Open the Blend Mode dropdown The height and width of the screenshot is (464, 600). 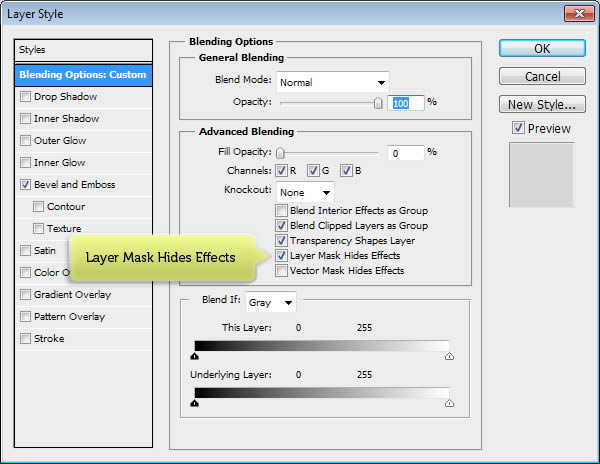coord(333,82)
